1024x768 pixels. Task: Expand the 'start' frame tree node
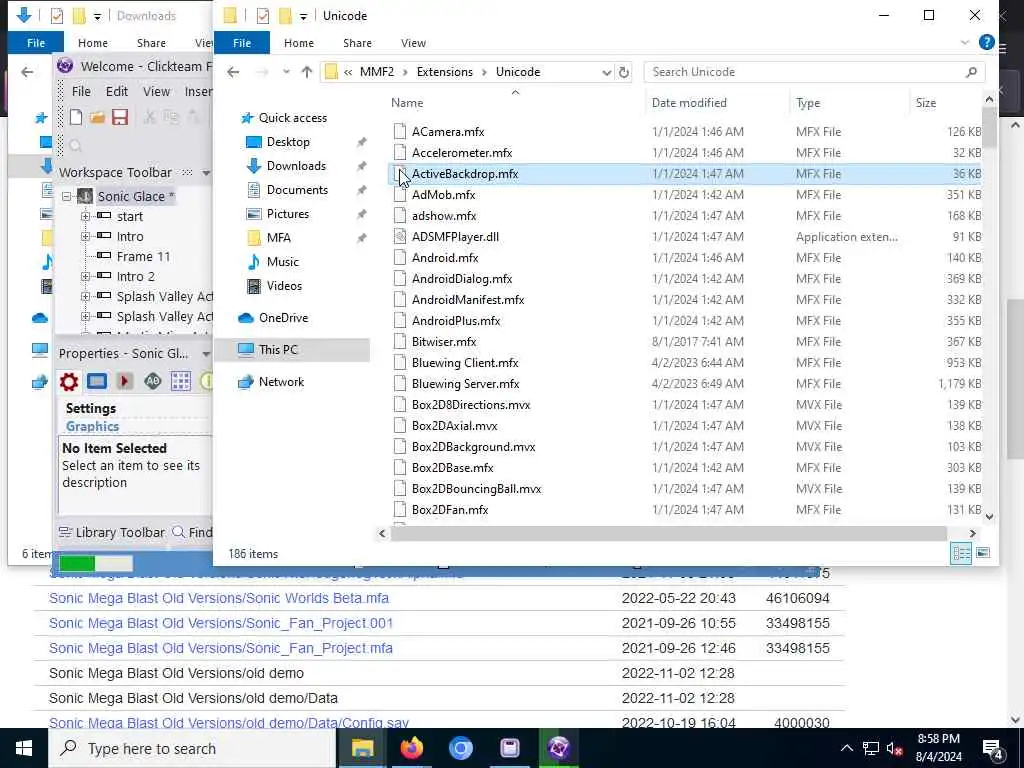(86, 216)
